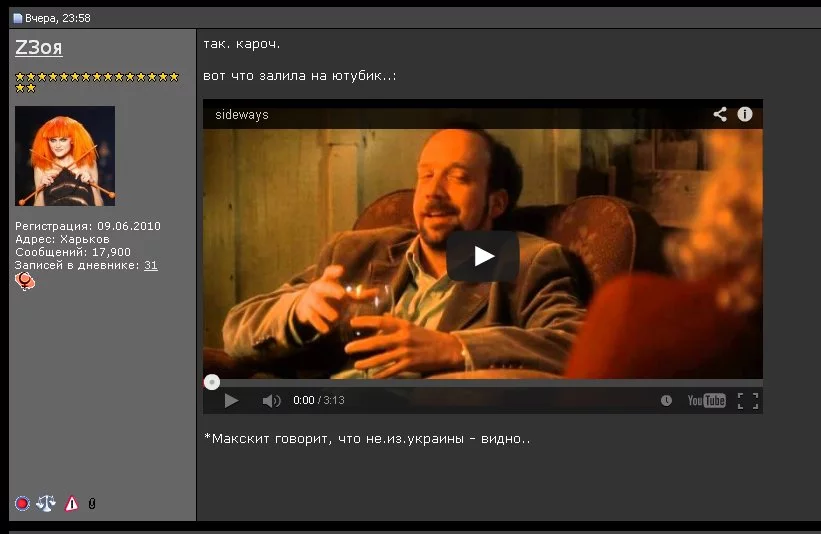Click the Watch Later clock icon
This screenshot has width=821, height=534.
tap(666, 400)
